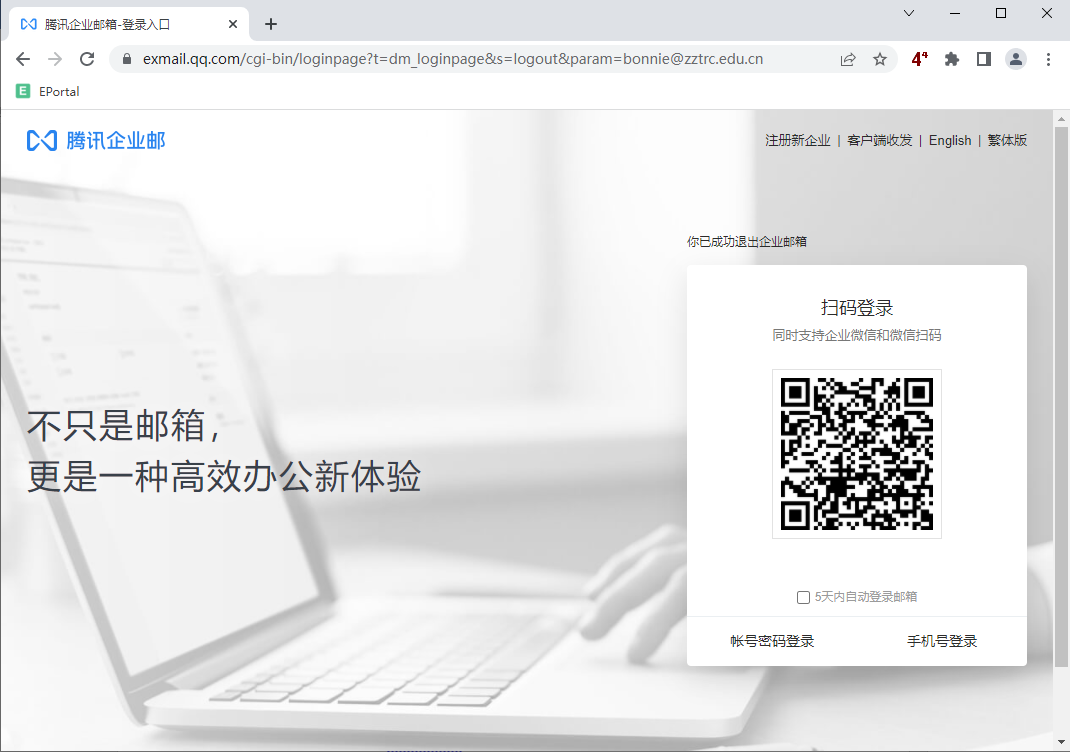Open the Chrome profile avatar
Viewport: 1070px width, 752px height.
[1016, 59]
